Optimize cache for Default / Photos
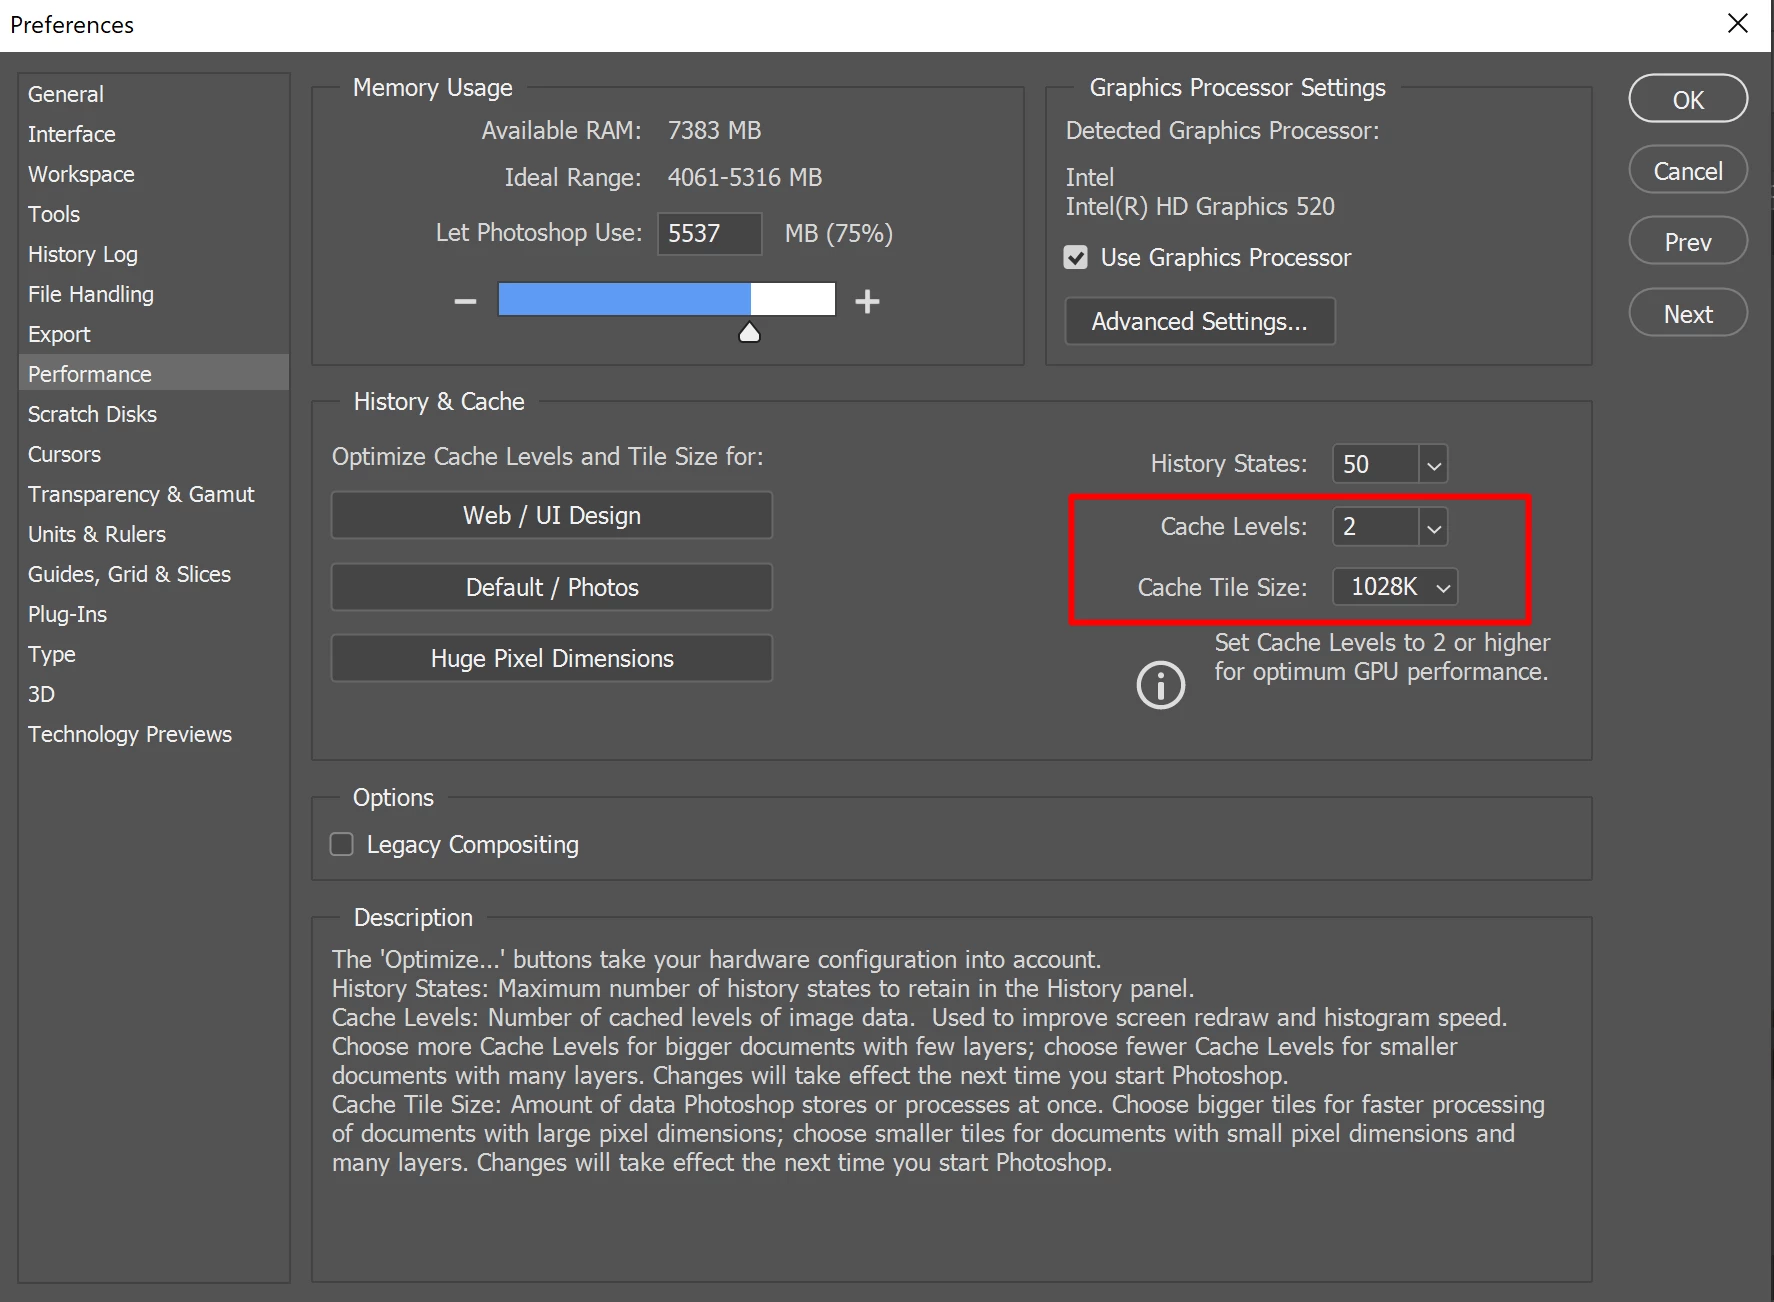This screenshot has width=1774, height=1302. (x=552, y=587)
